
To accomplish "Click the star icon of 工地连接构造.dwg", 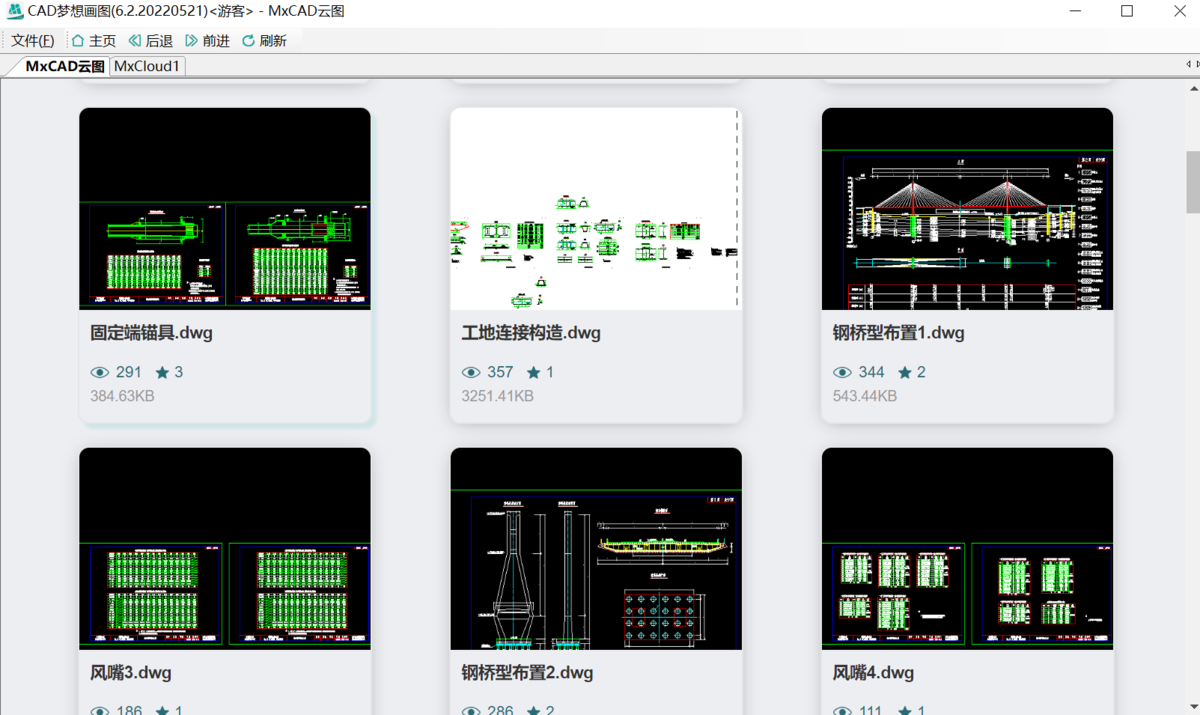I will click(534, 372).
